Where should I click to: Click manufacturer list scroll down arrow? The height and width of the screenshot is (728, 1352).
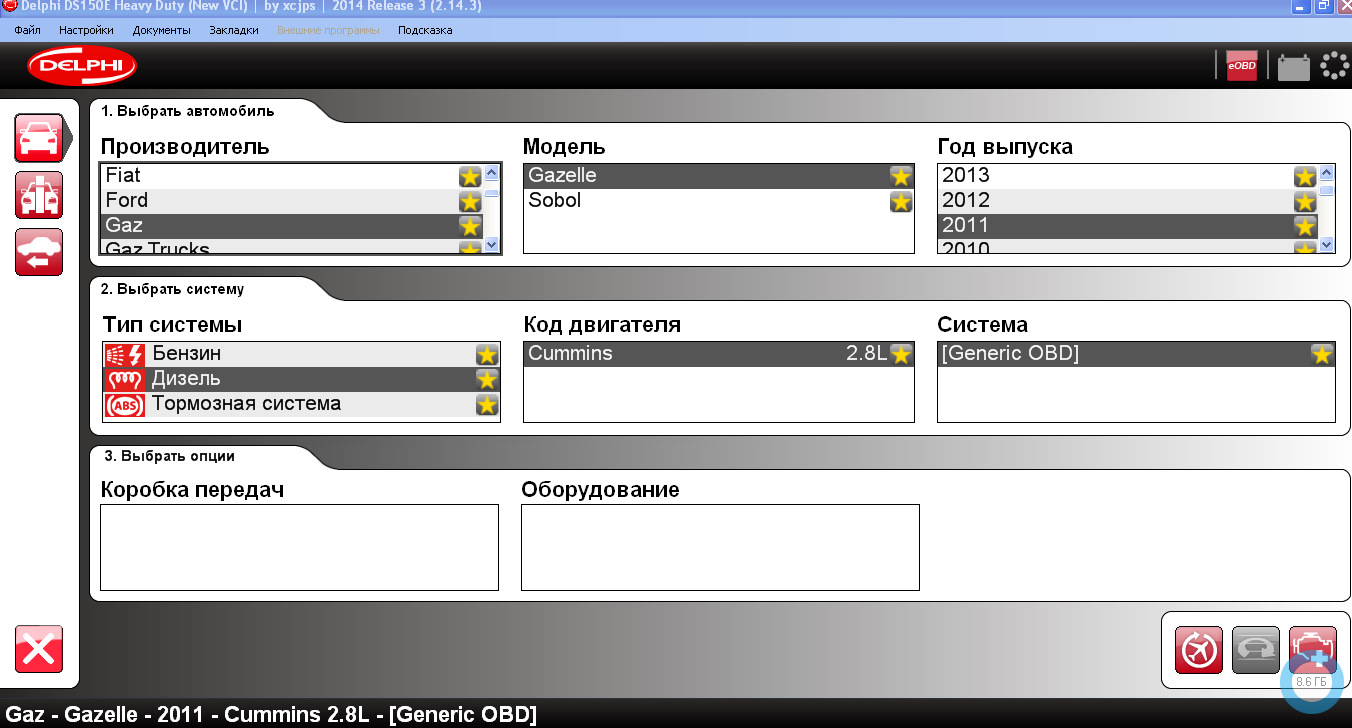click(x=491, y=244)
